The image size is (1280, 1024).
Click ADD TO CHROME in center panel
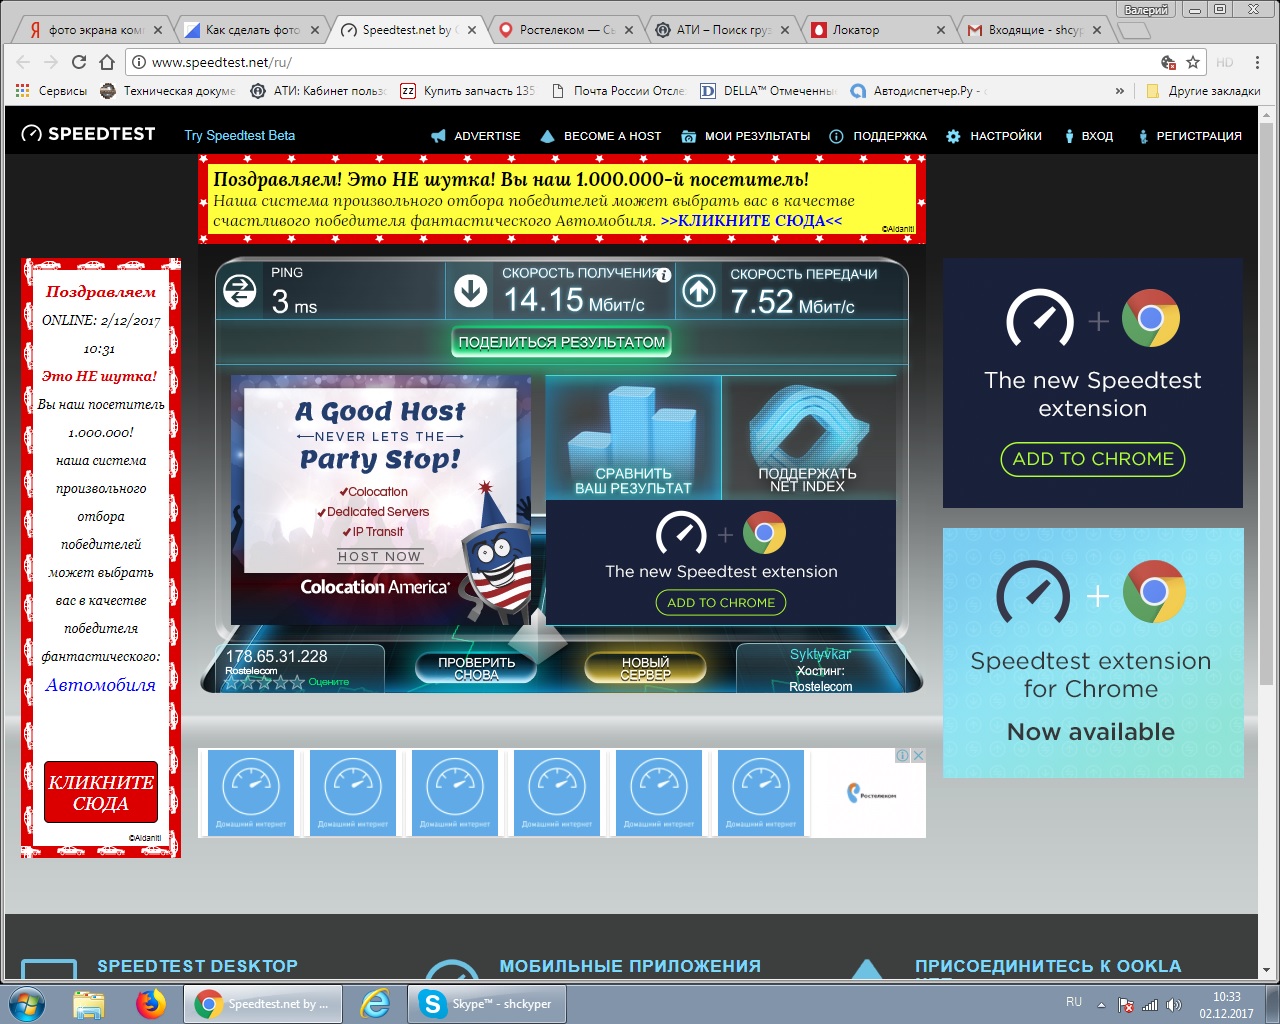tap(721, 603)
